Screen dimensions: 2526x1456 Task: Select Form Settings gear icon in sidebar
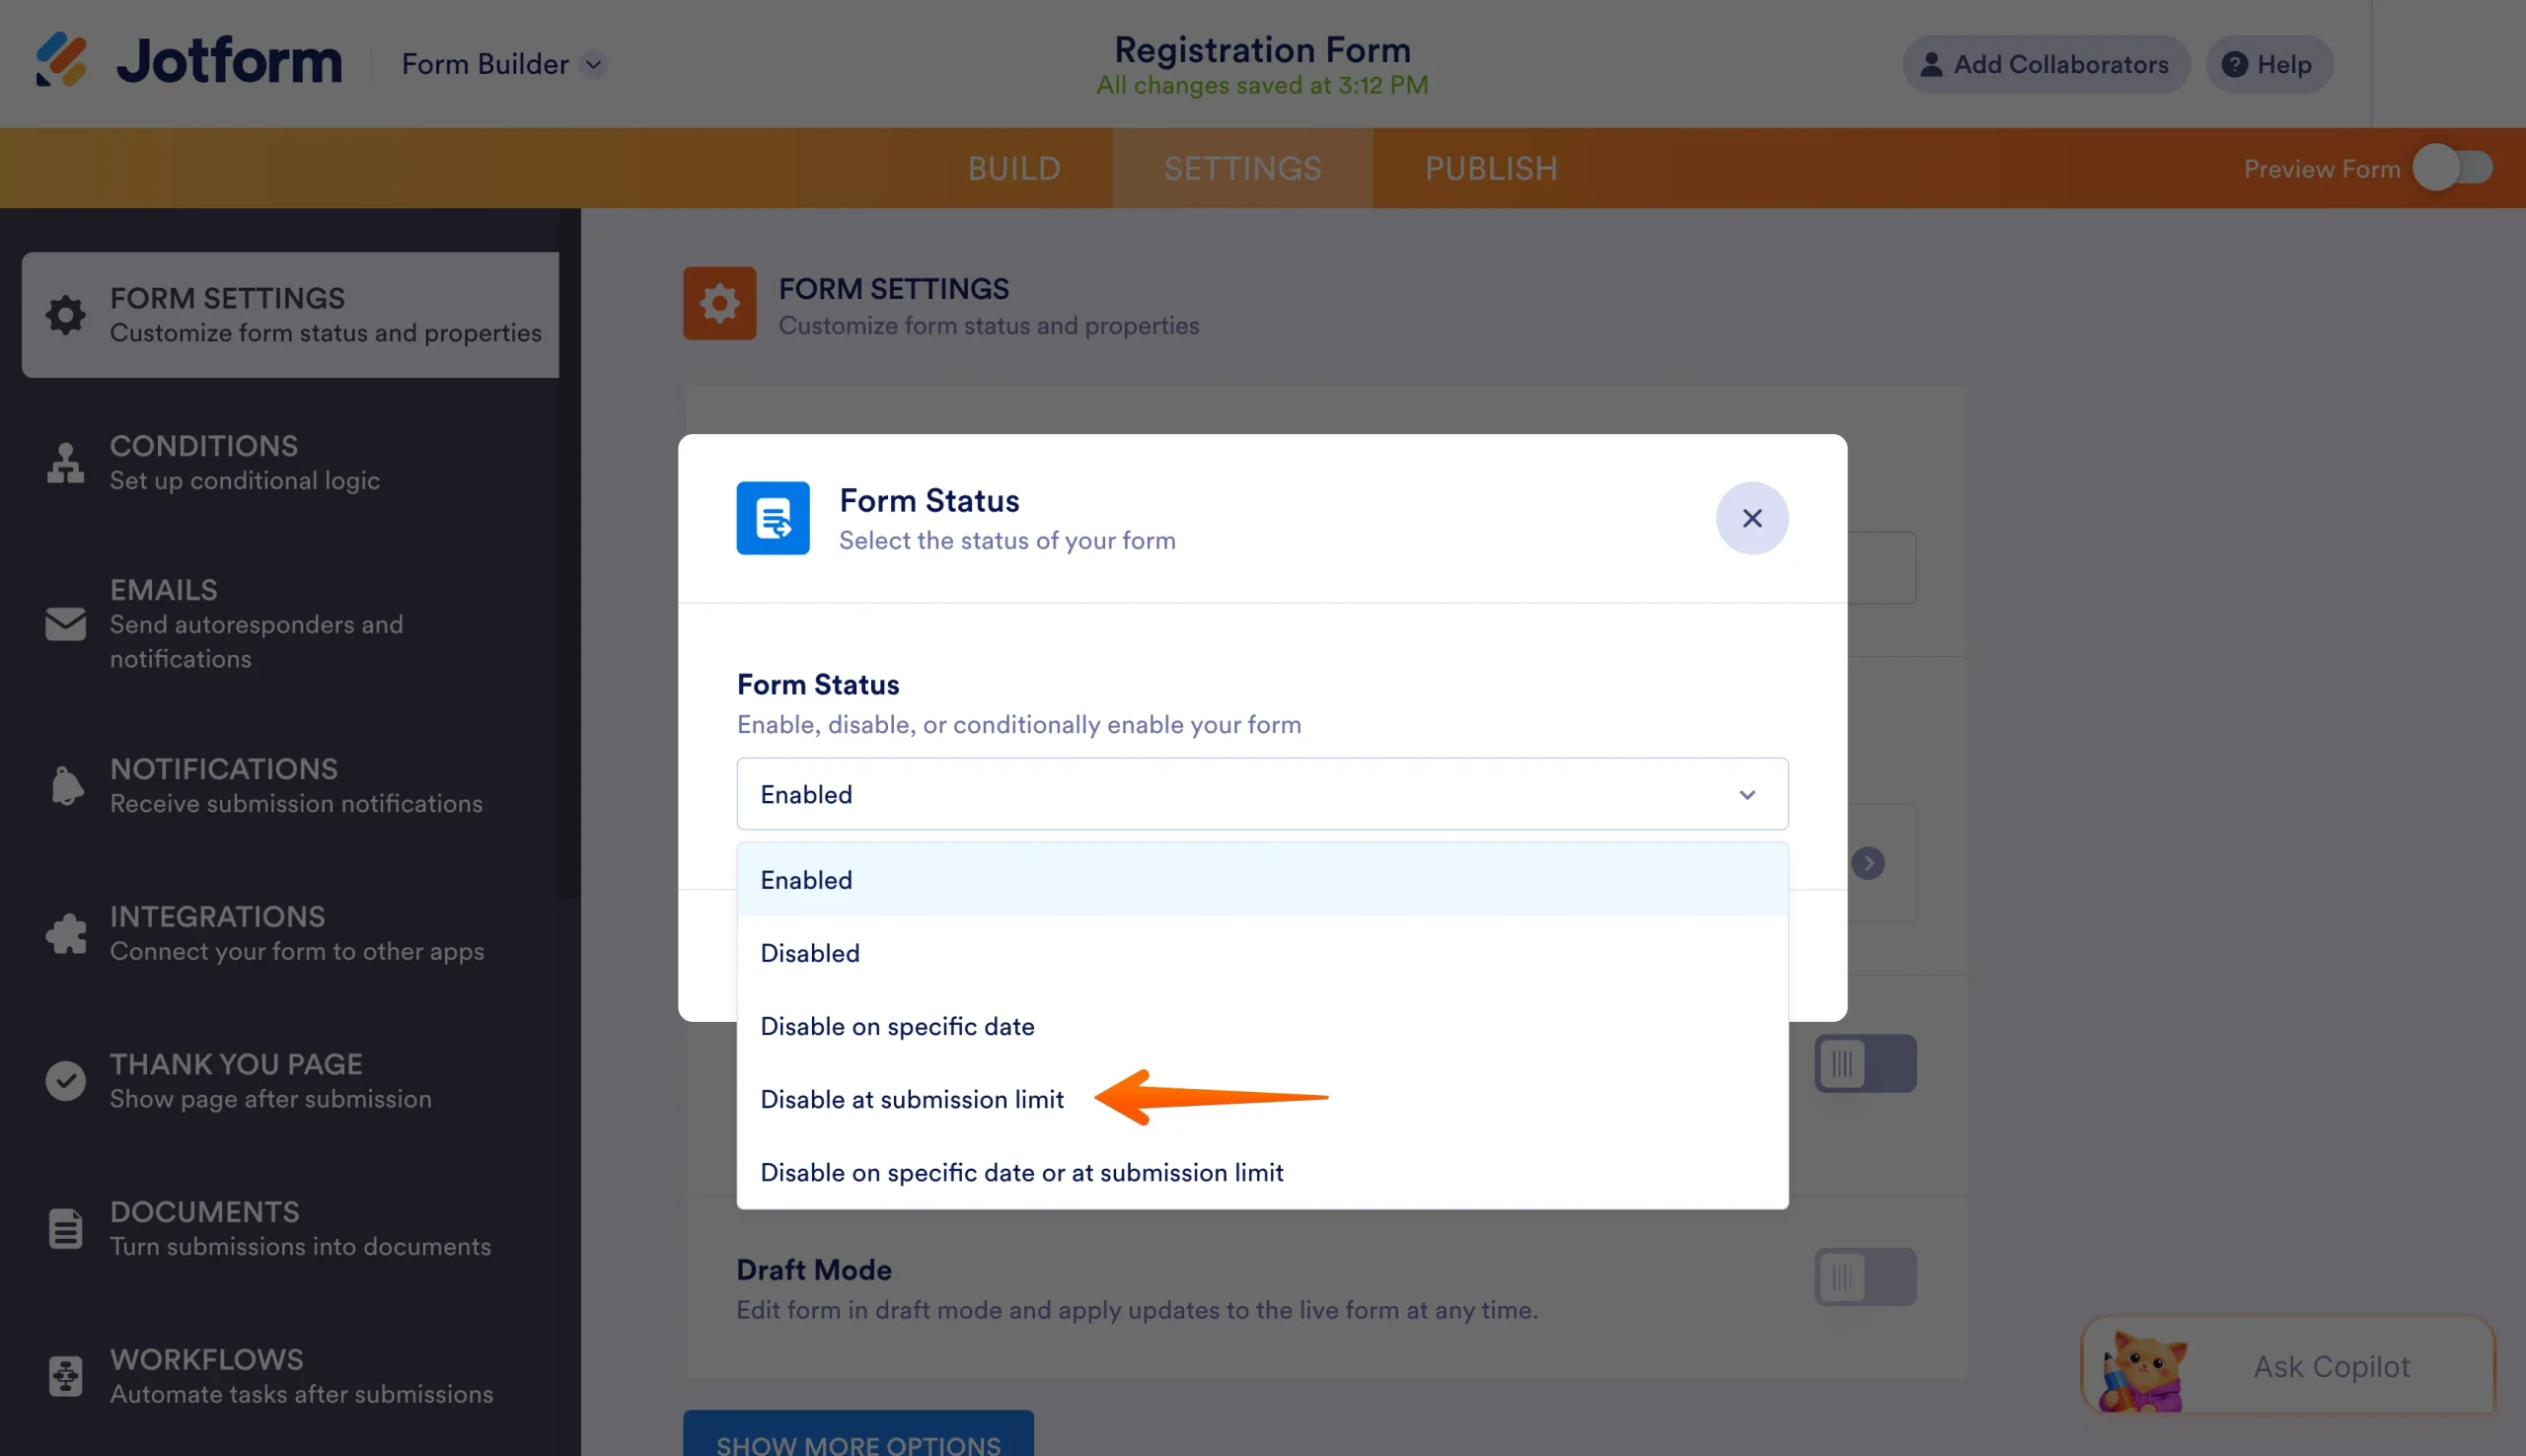coord(66,315)
